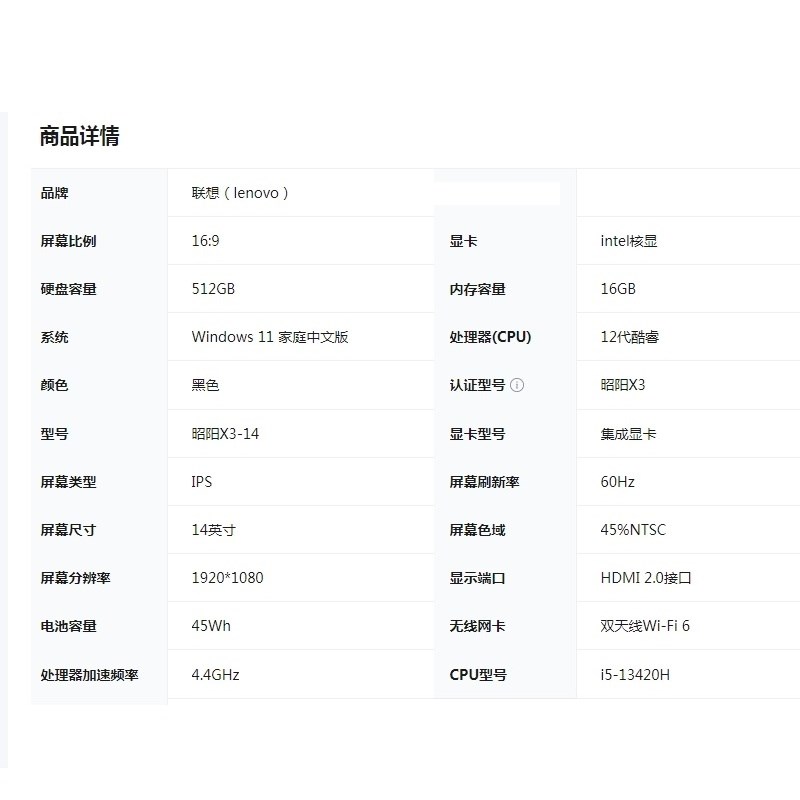Select the i5-13420H CPU model value
The image size is (800, 800).
635,674
